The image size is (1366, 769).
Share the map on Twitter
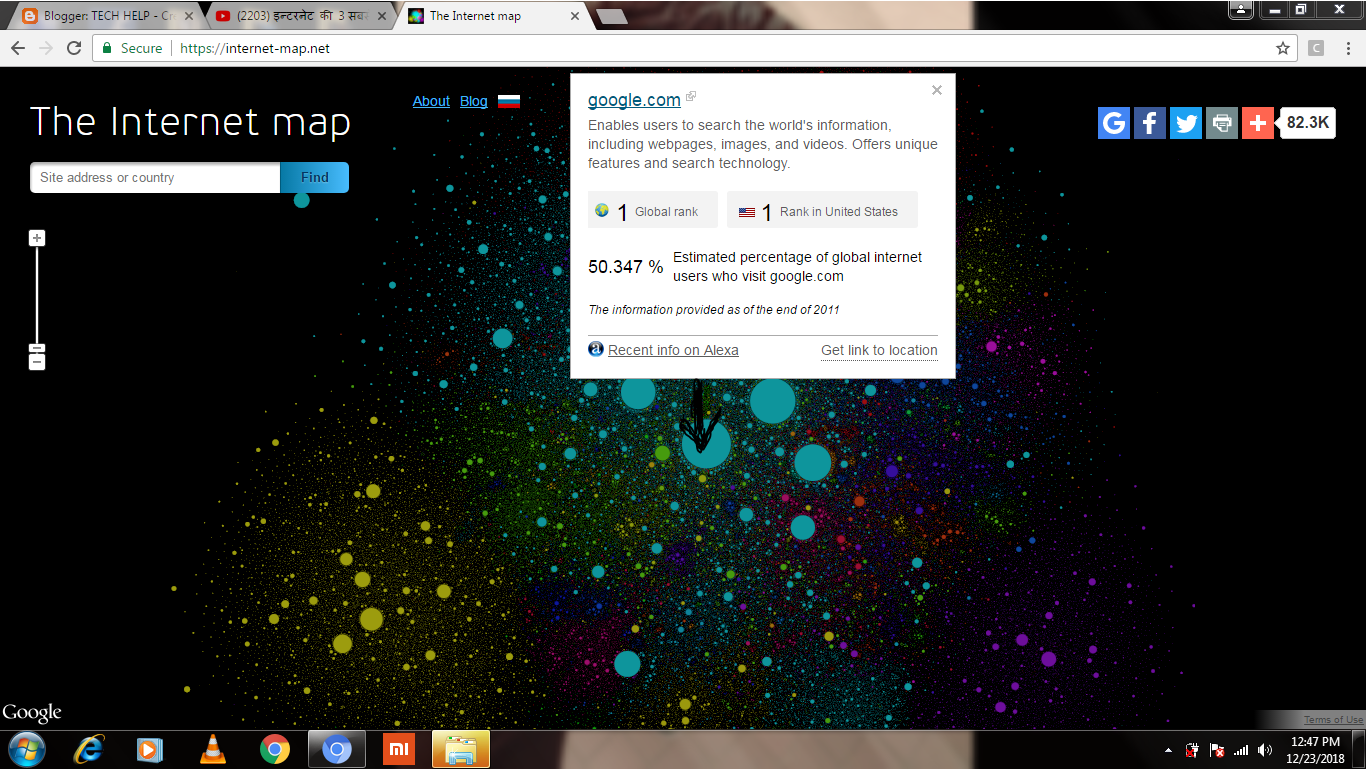(1186, 123)
